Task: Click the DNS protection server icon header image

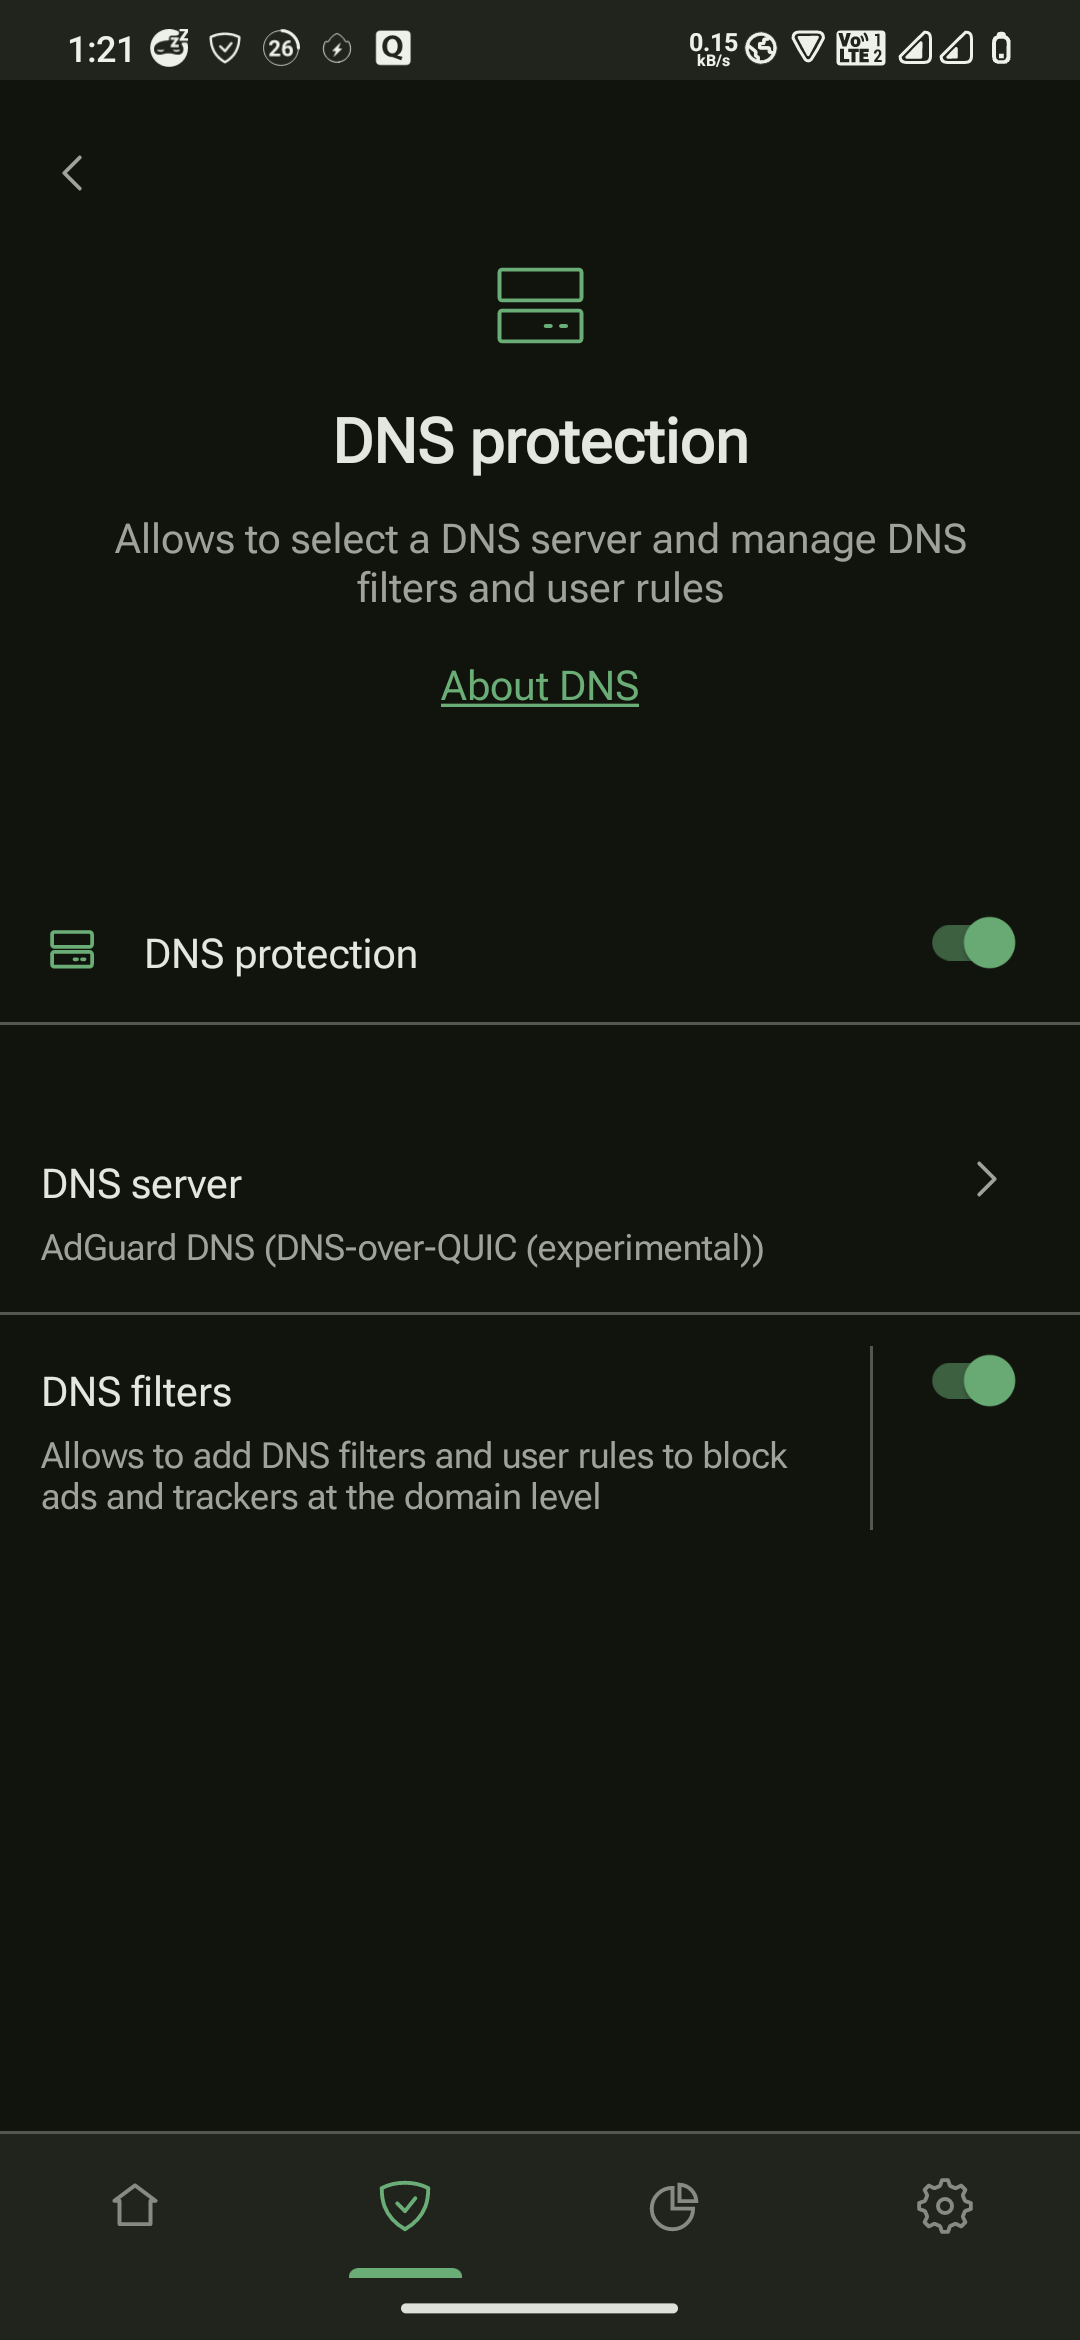Action: pyautogui.click(x=540, y=307)
